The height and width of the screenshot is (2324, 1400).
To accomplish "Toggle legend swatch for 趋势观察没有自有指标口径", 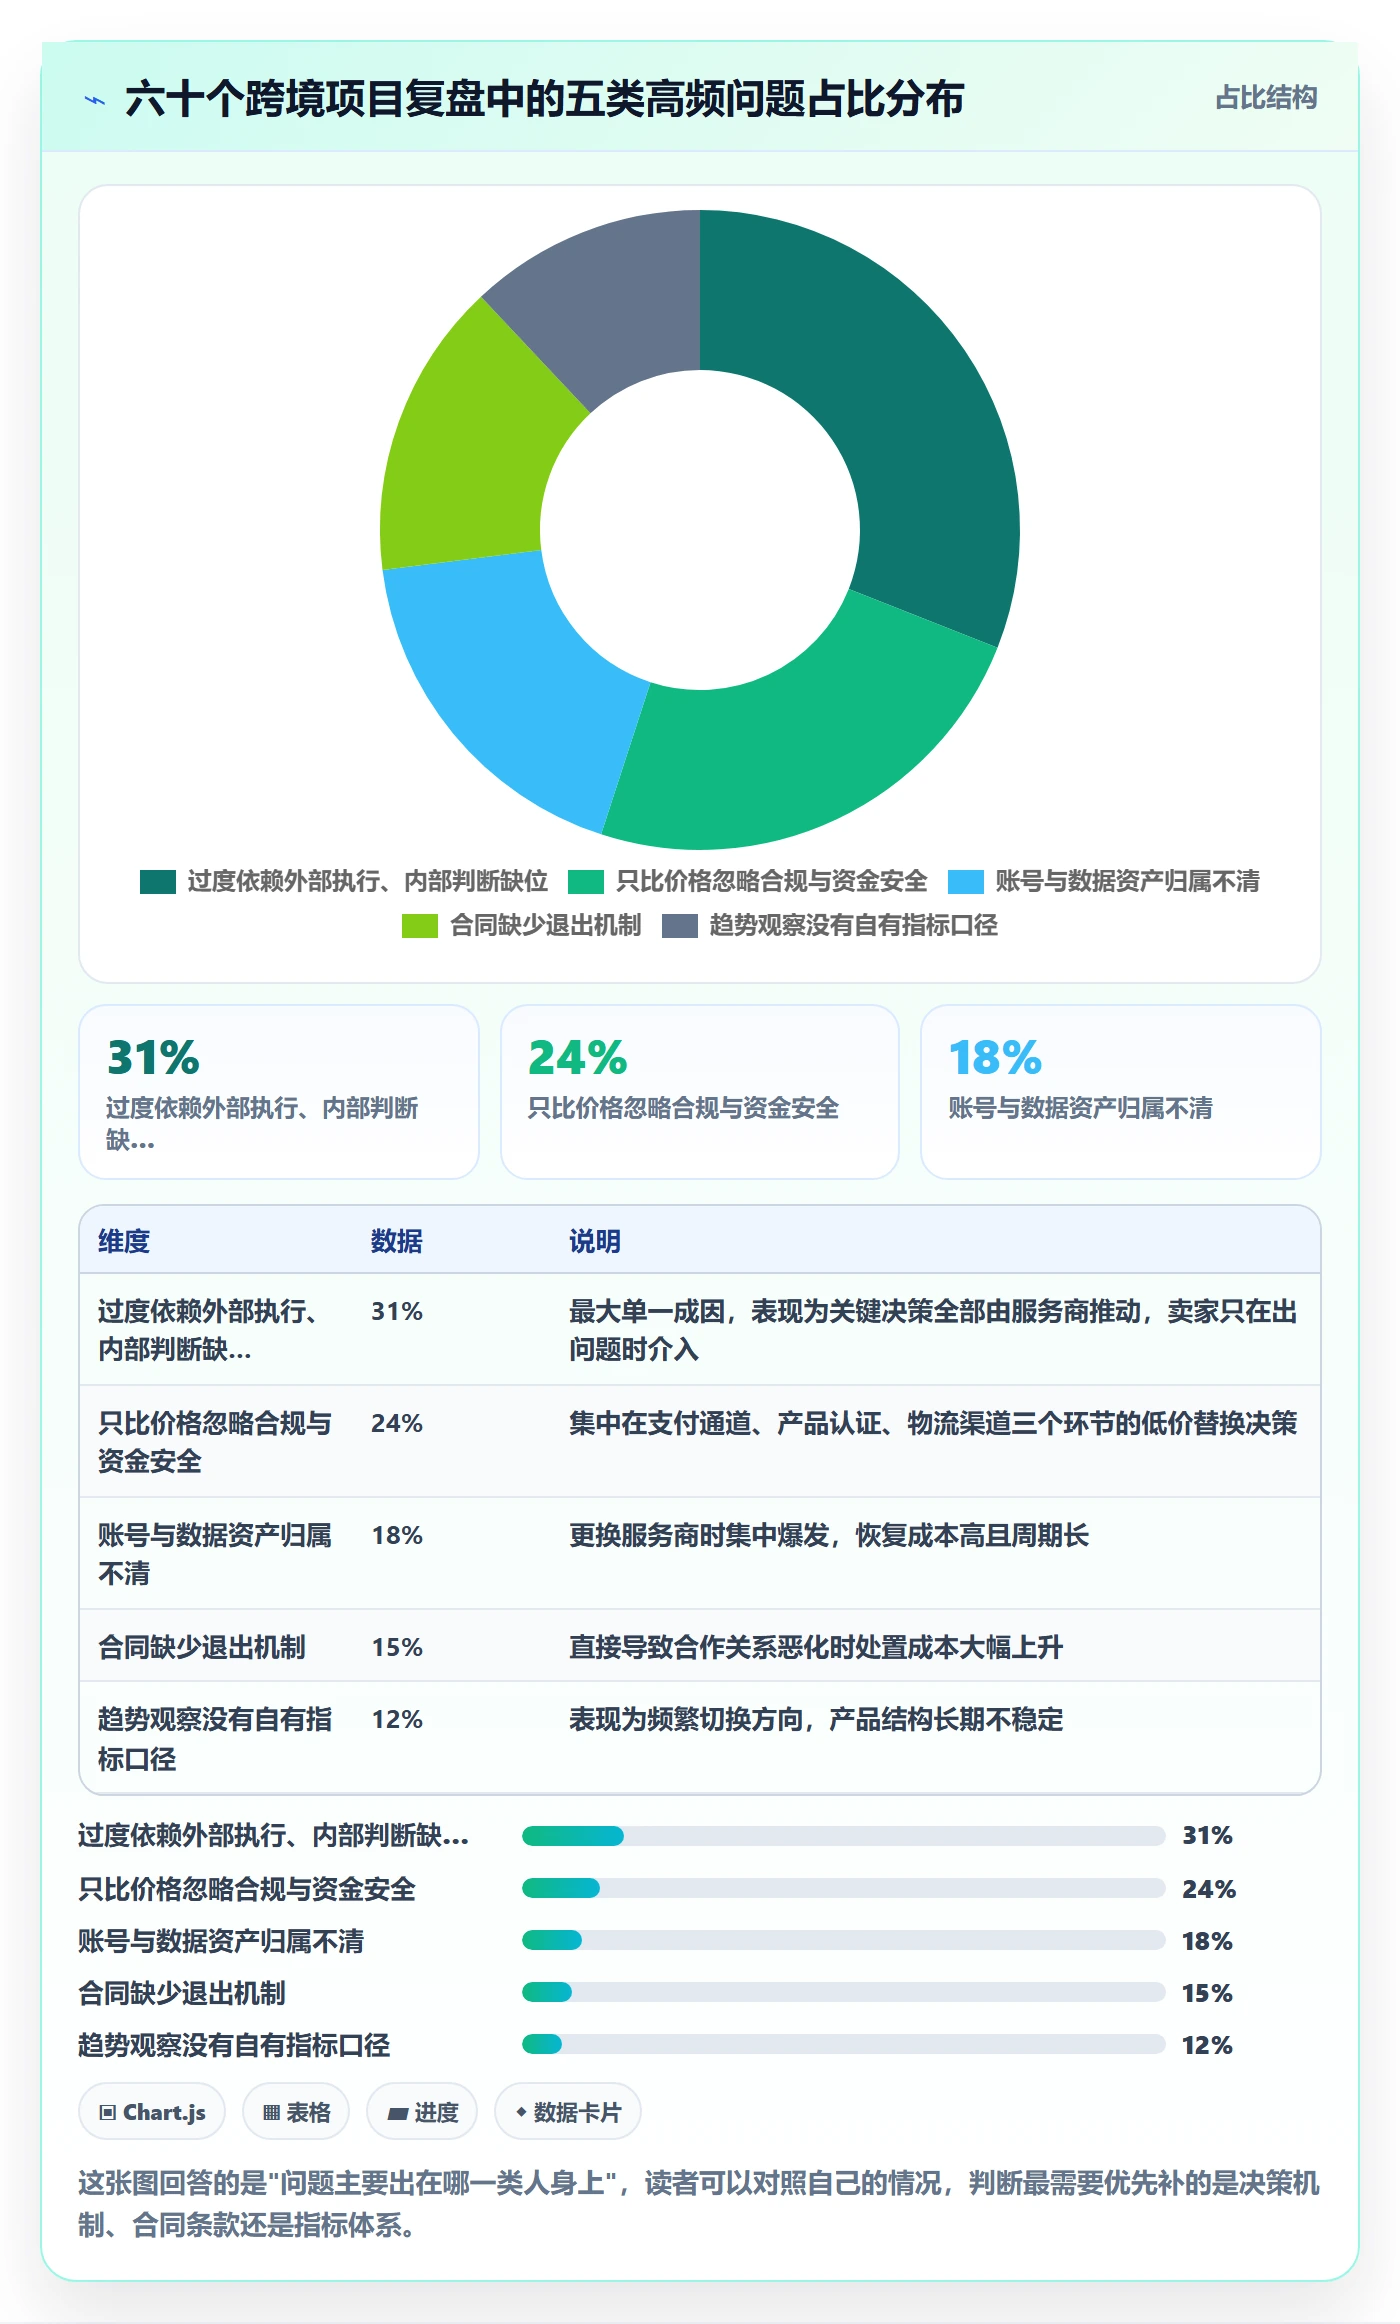I will pos(680,926).
